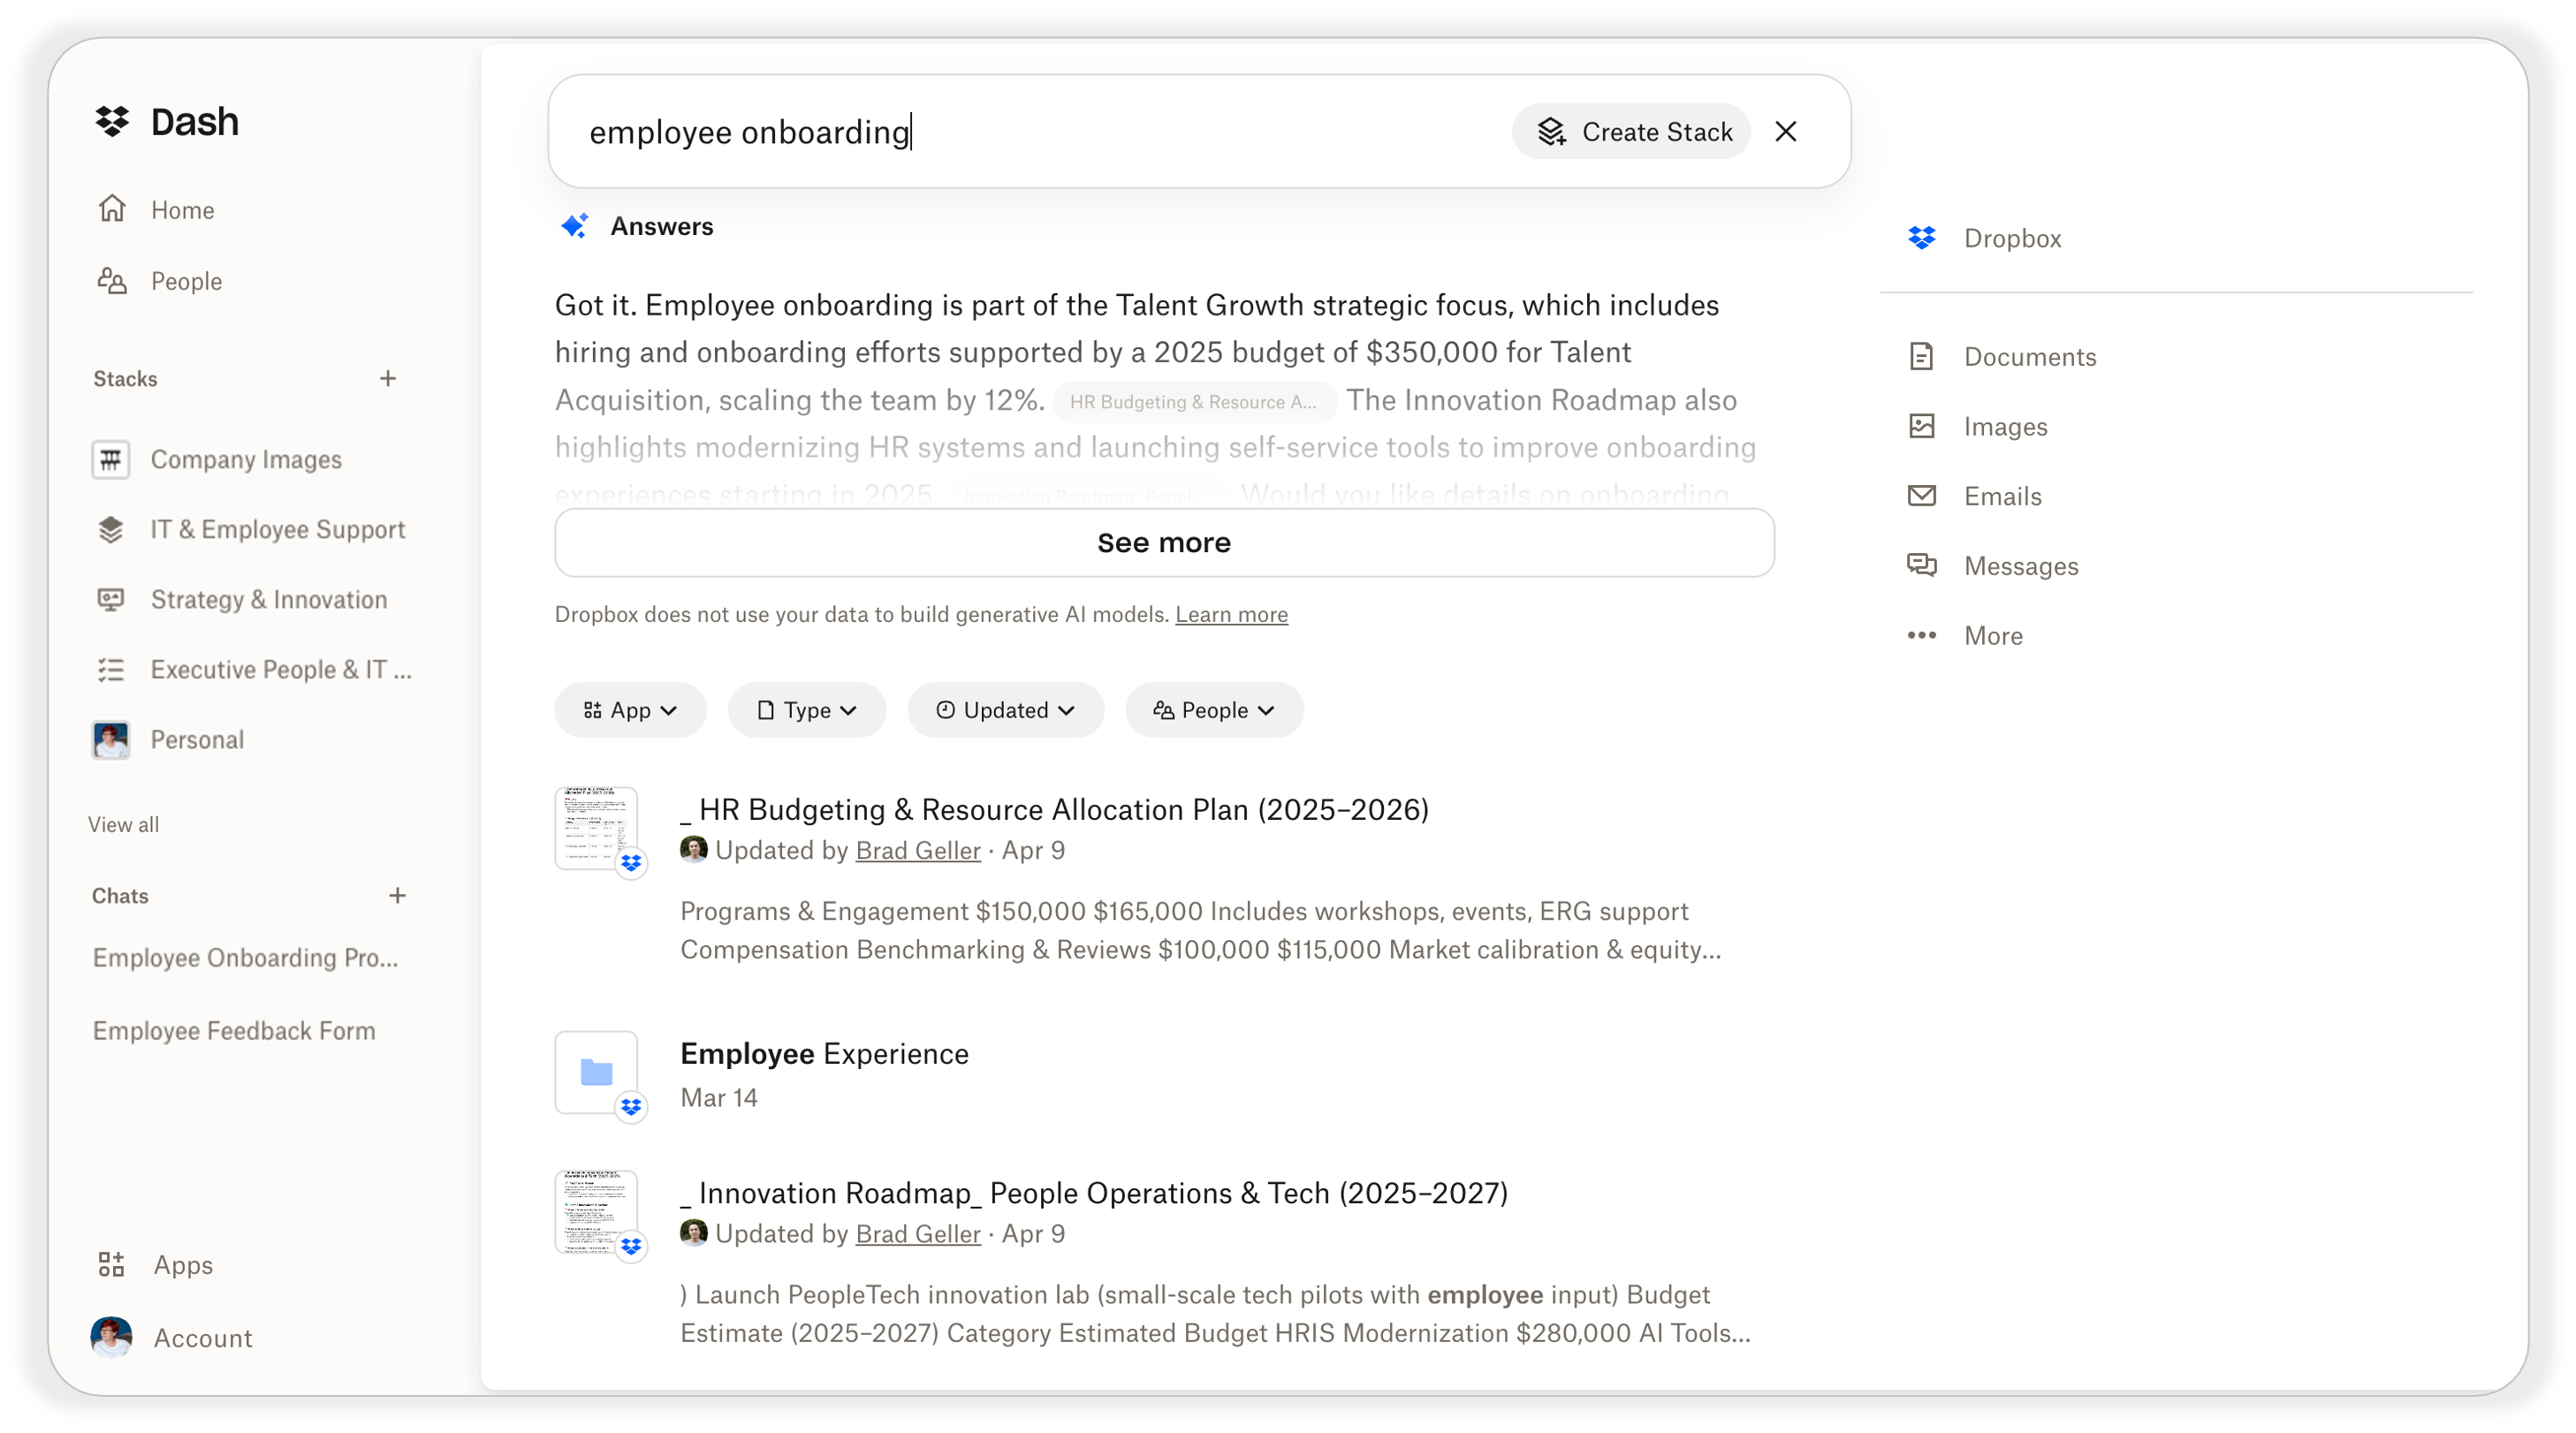Expand the Type filter dropdown
The height and width of the screenshot is (1433, 2576).
[806, 710]
